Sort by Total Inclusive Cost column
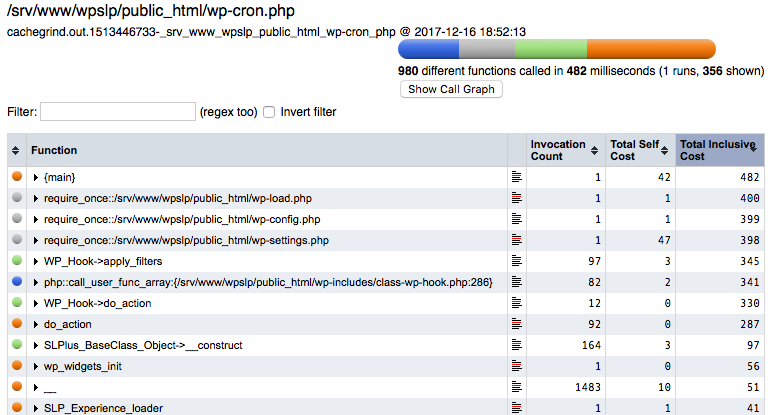771x415 pixels. tap(720, 150)
